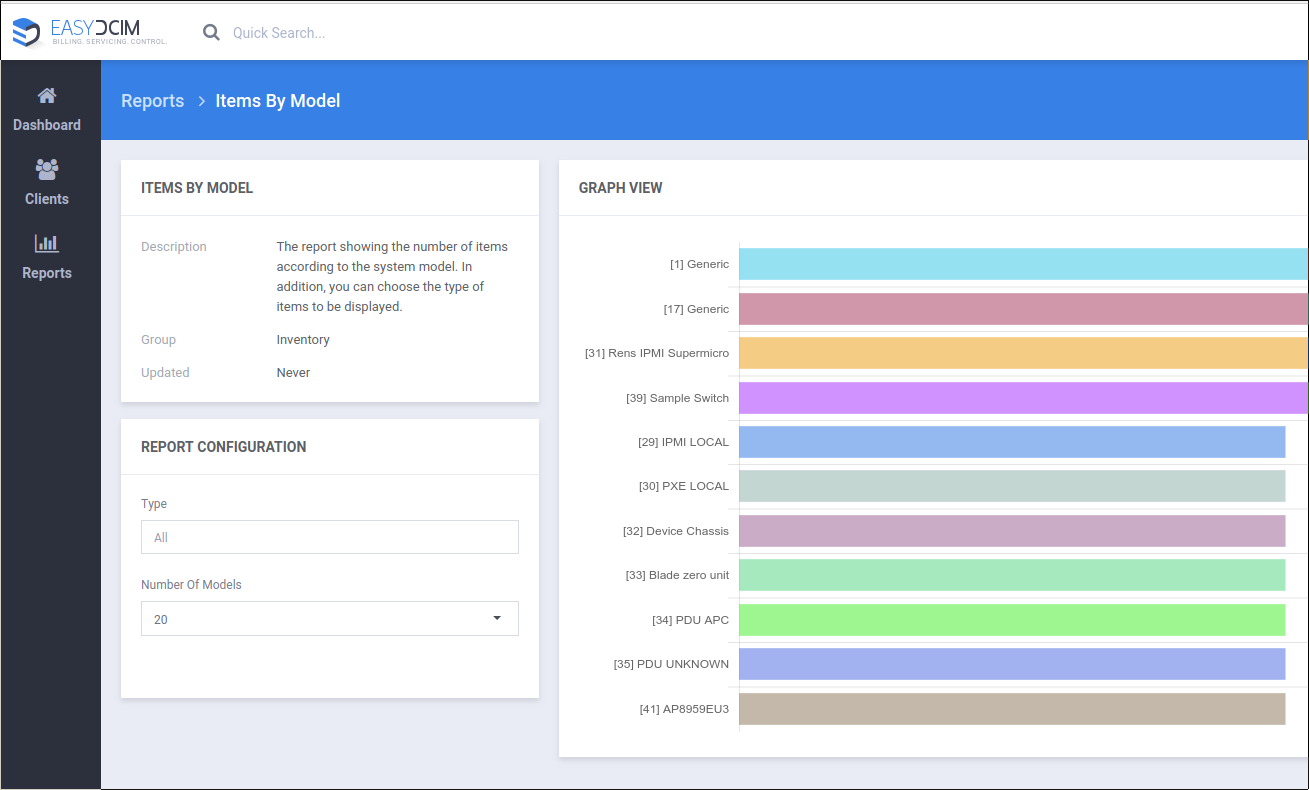Click the Type input showing All

click(x=330, y=537)
